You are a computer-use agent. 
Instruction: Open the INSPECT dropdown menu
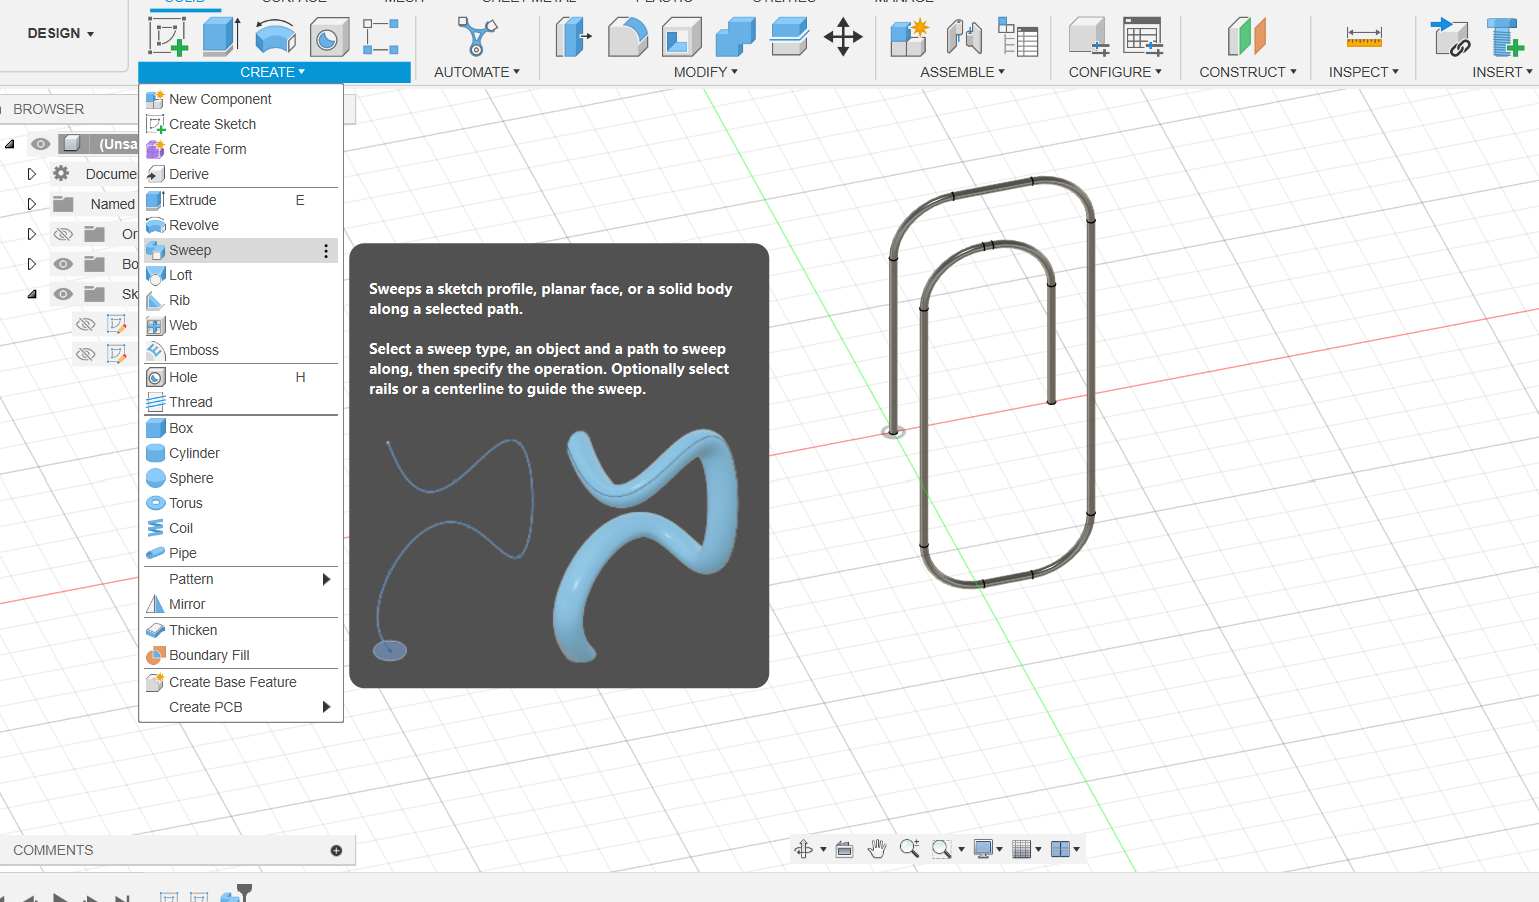click(1364, 72)
